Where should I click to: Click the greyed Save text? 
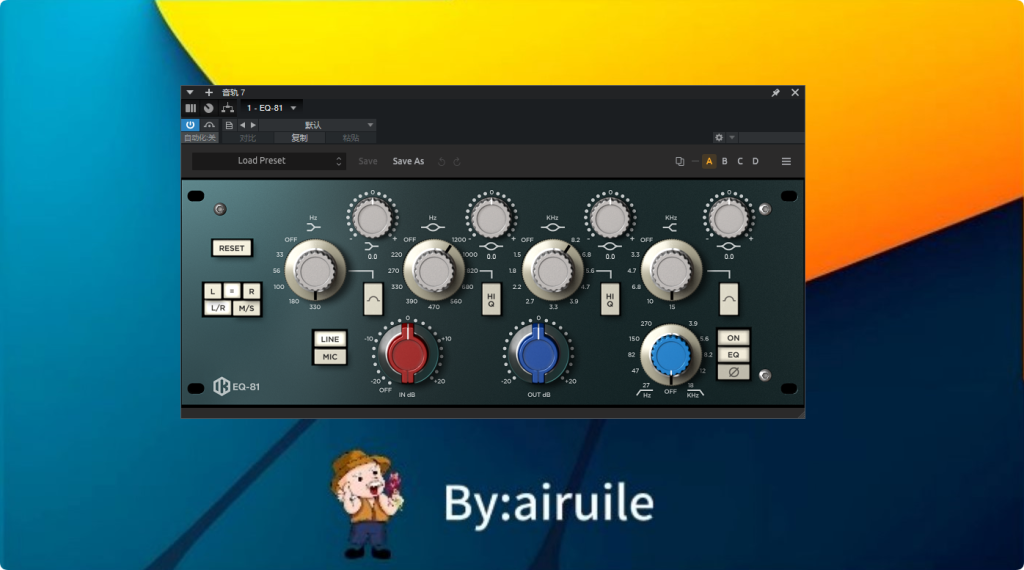(x=368, y=161)
